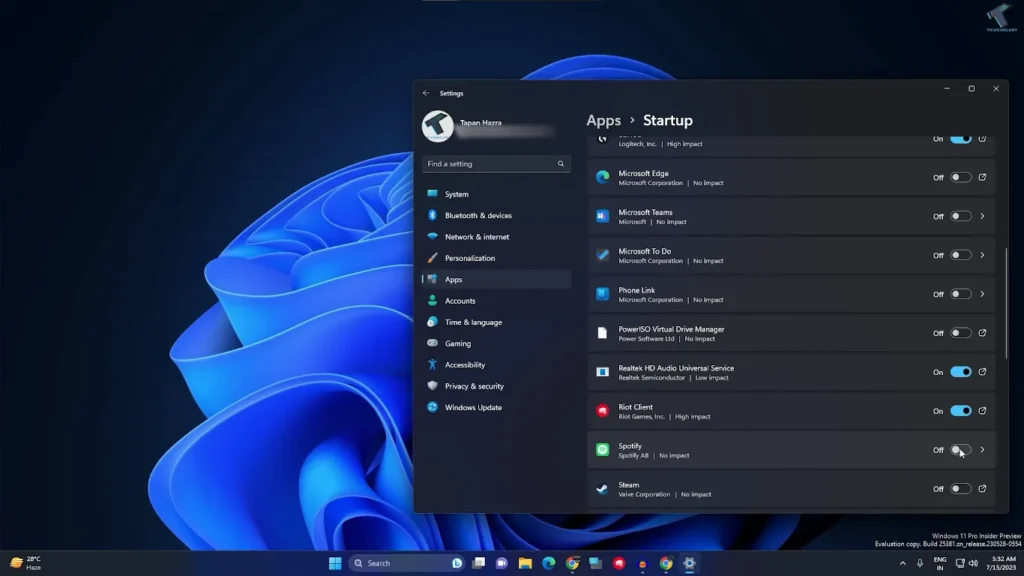Turn off Realtek HD Audio Universal Service
This screenshot has height=576, width=1024.
tap(961, 371)
